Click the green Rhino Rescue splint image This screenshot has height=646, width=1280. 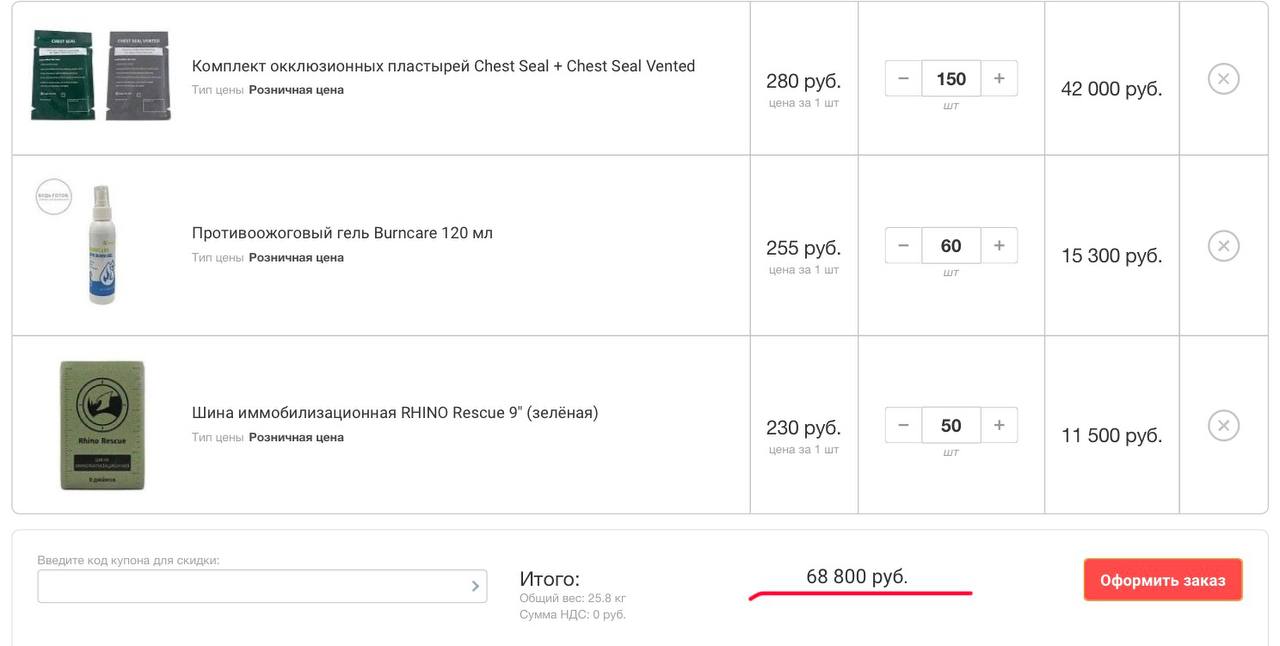tap(102, 425)
